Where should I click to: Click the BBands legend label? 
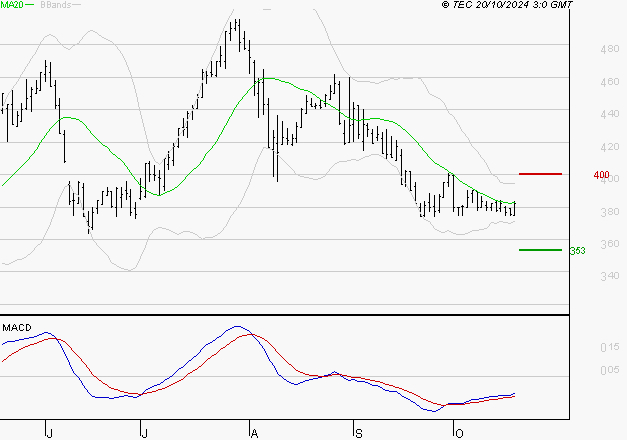point(56,5)
